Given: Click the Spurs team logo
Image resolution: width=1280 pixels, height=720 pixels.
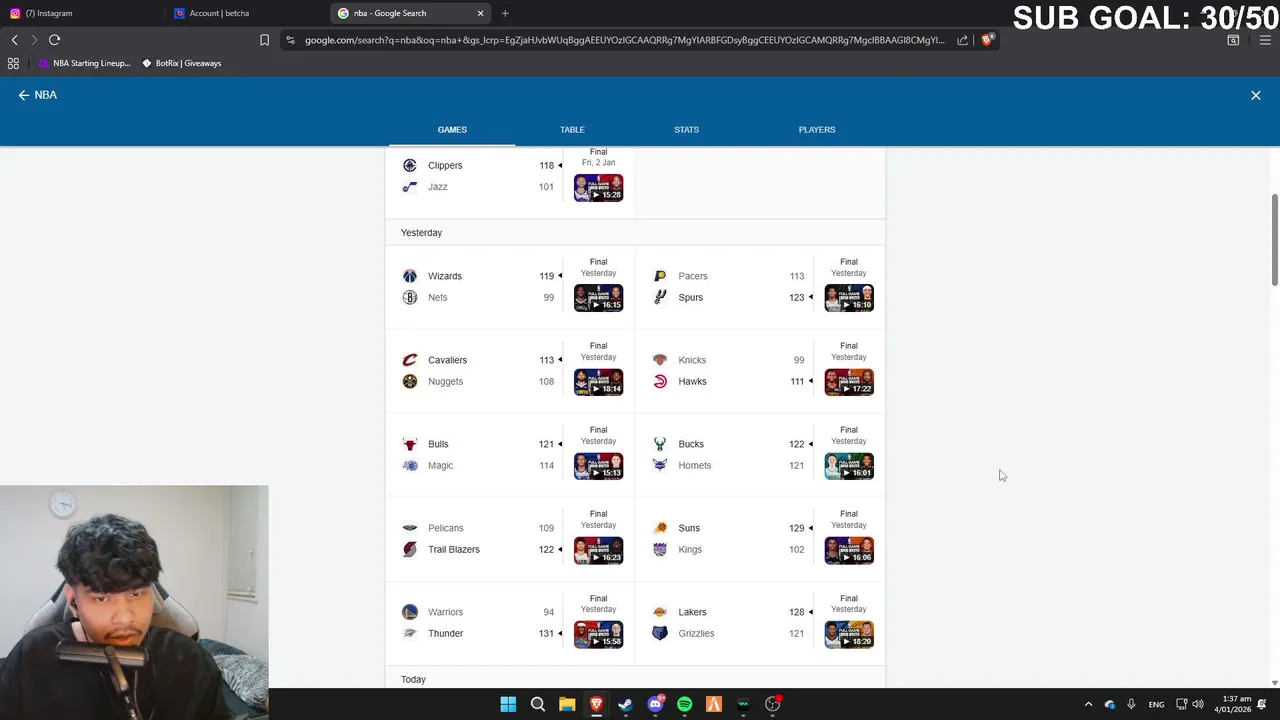Looking at the screenshot, I should click(659, 297).
